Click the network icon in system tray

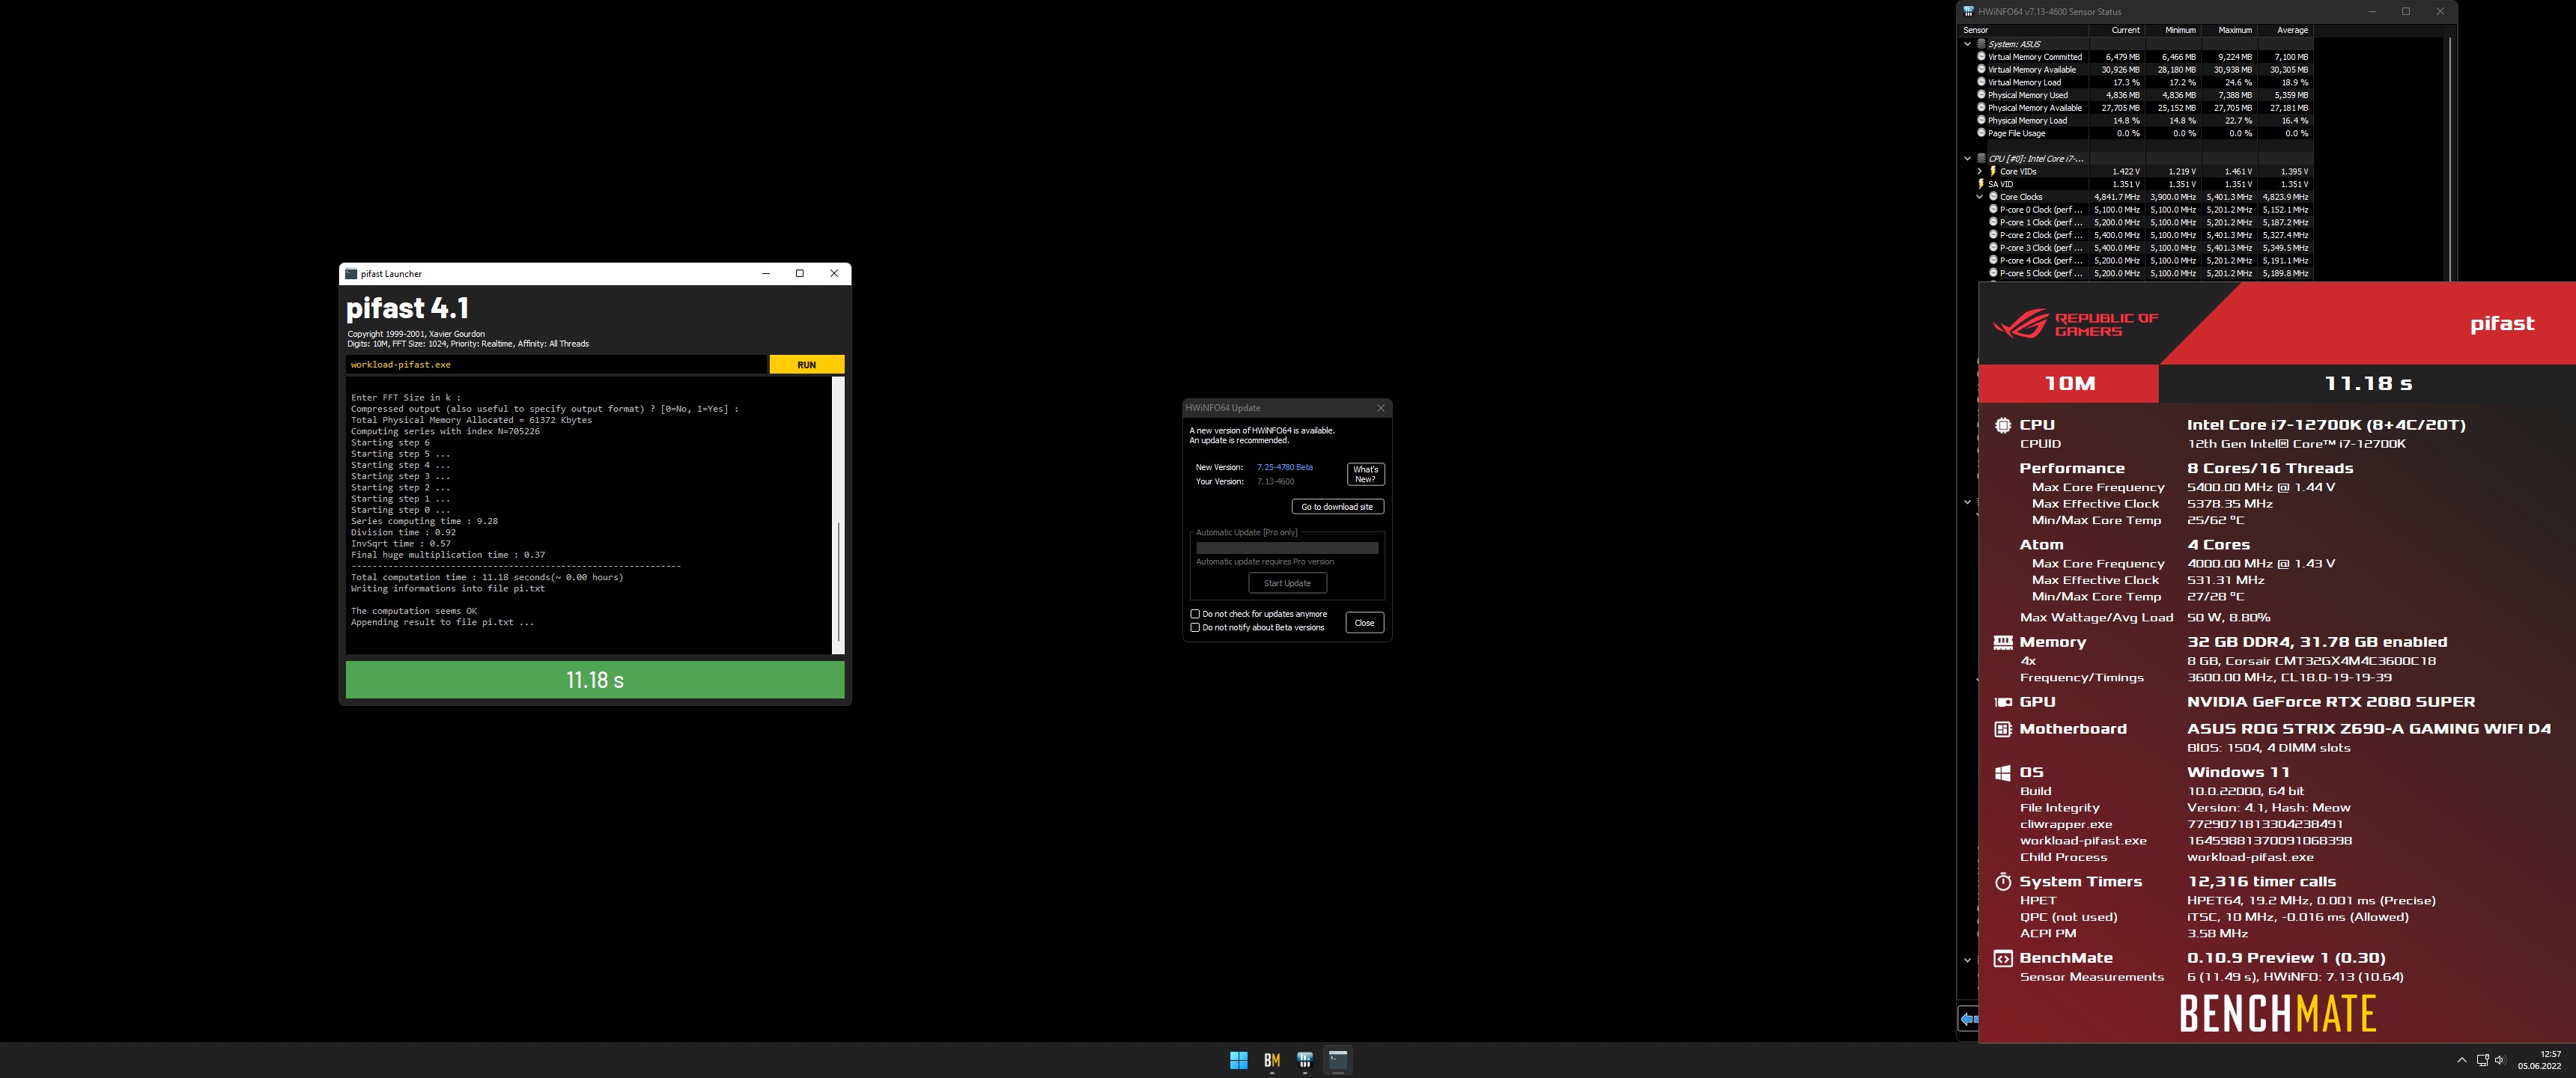pyautogui.click(x=2482, y=1060)
